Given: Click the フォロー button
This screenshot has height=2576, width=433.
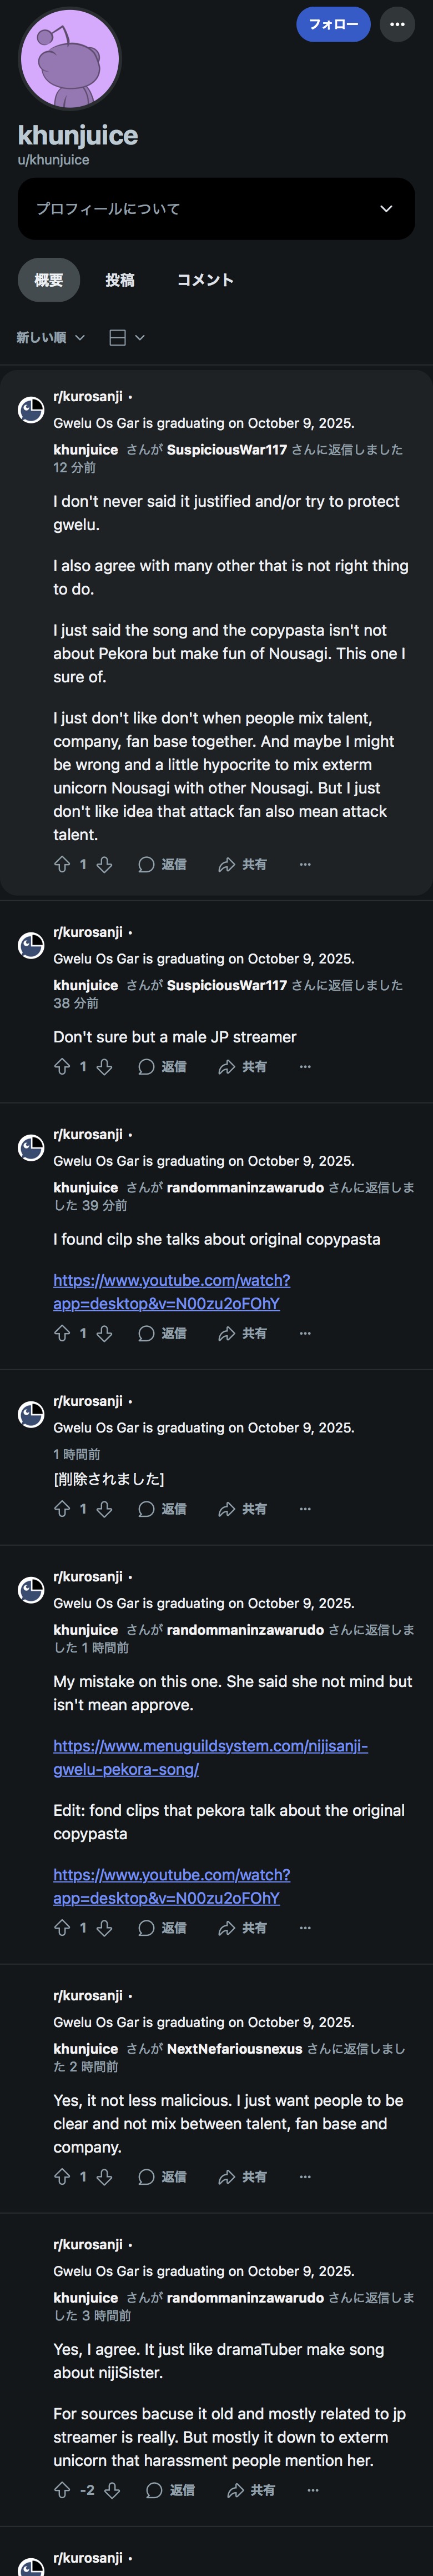Looking at the screenshot, I should pos(333,24).
